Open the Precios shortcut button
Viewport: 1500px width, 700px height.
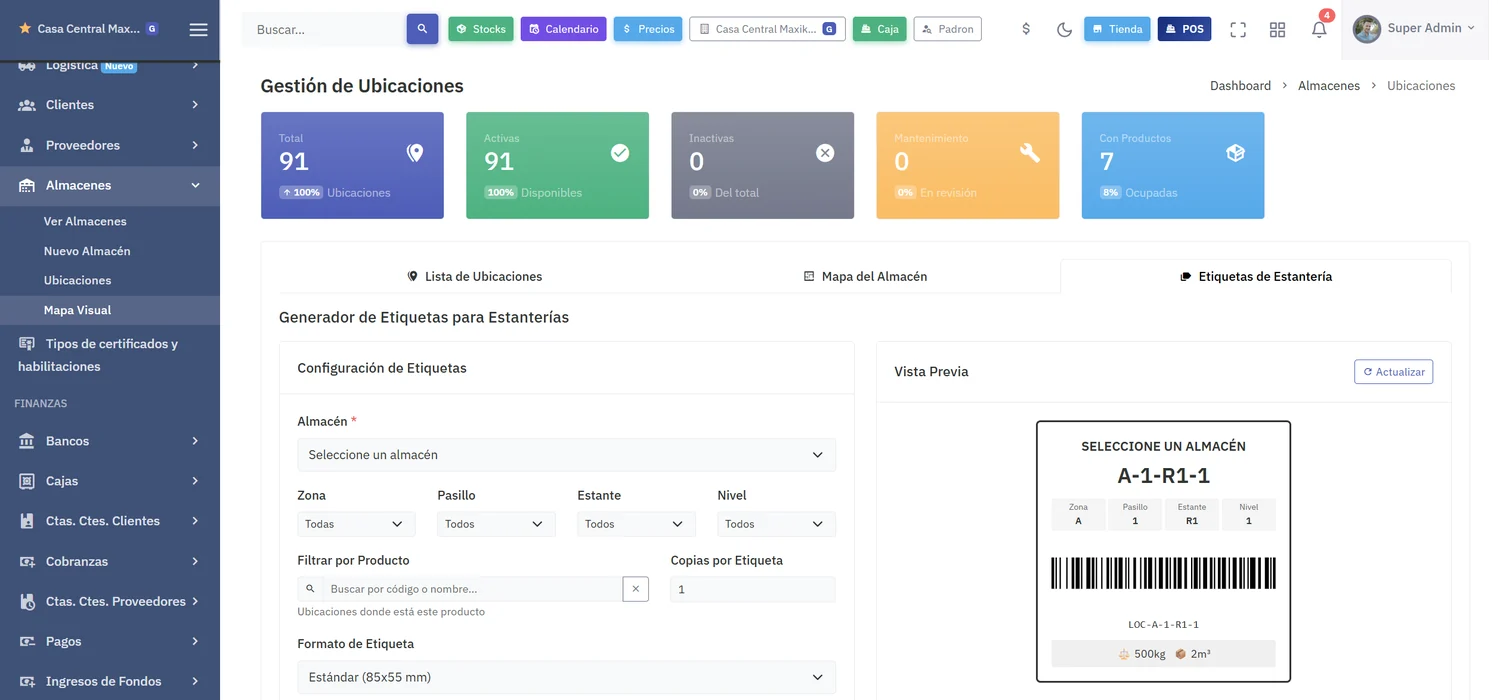click(x=648, y=29)
